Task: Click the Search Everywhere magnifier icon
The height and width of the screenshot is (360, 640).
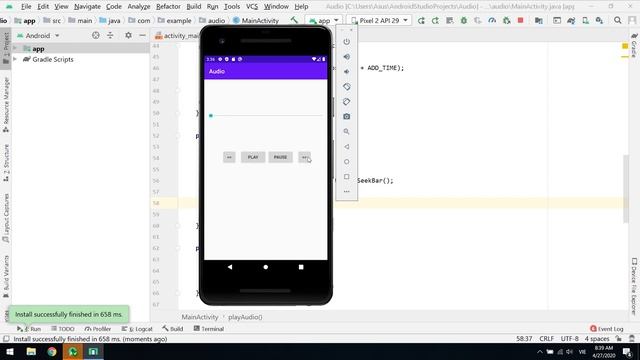Action: 618,20
